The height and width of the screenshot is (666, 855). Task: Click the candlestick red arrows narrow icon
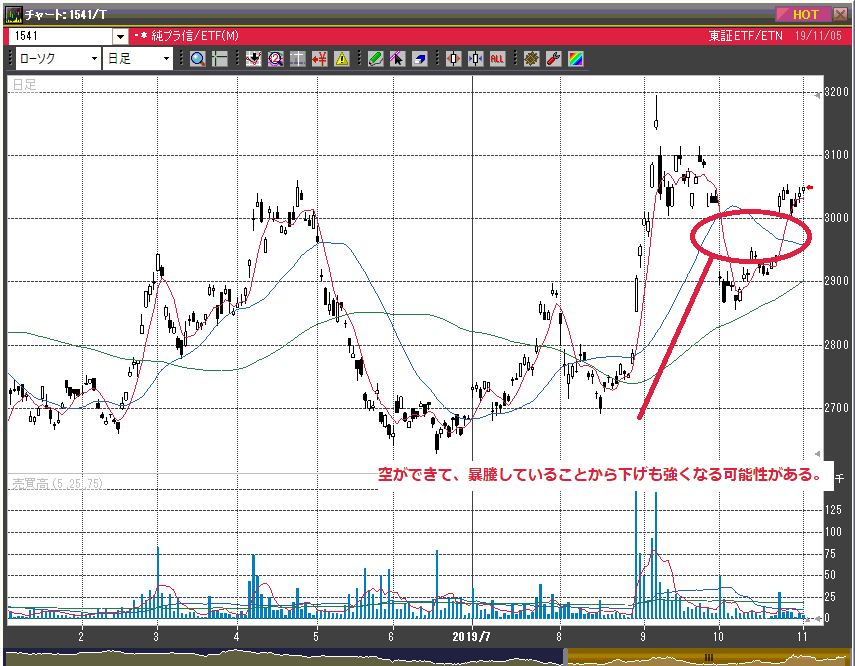point(453,58)
